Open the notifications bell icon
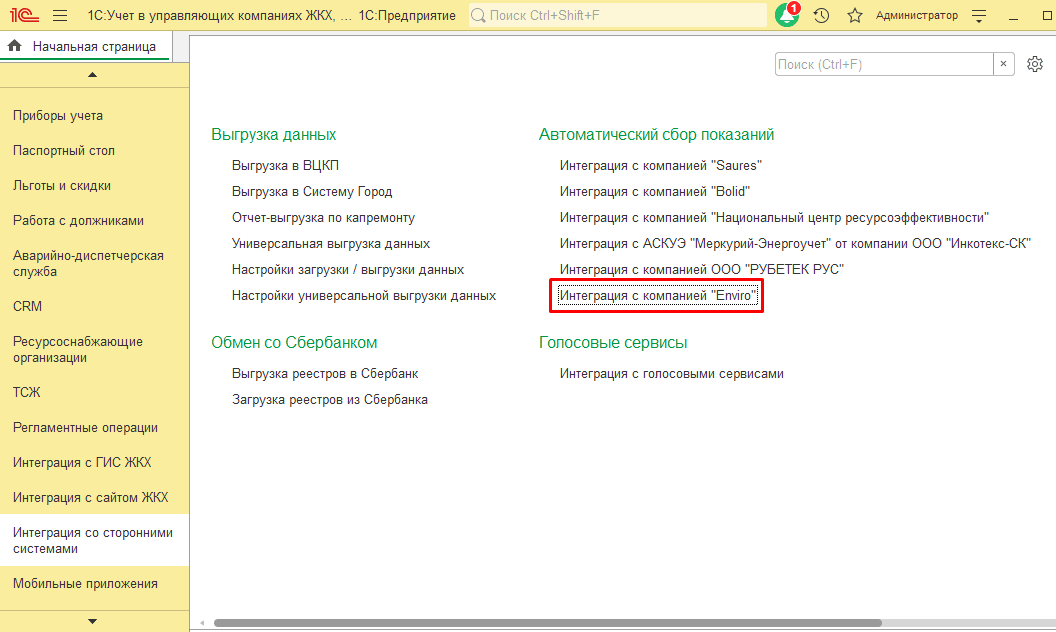The image size is (1056, 632). [x=787, y=15]
